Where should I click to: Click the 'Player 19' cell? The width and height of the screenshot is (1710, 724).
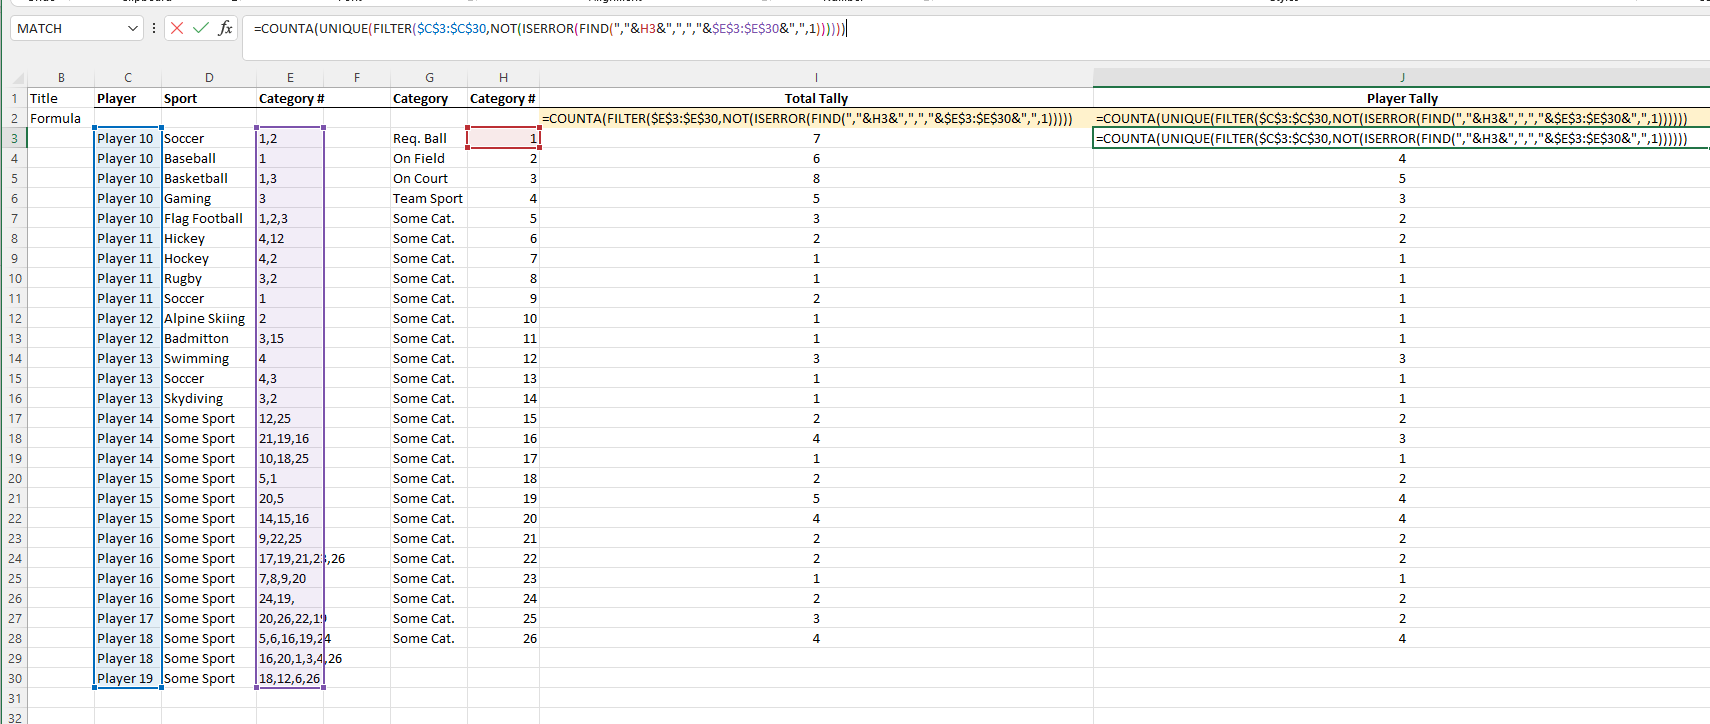(x=128, y=678)
